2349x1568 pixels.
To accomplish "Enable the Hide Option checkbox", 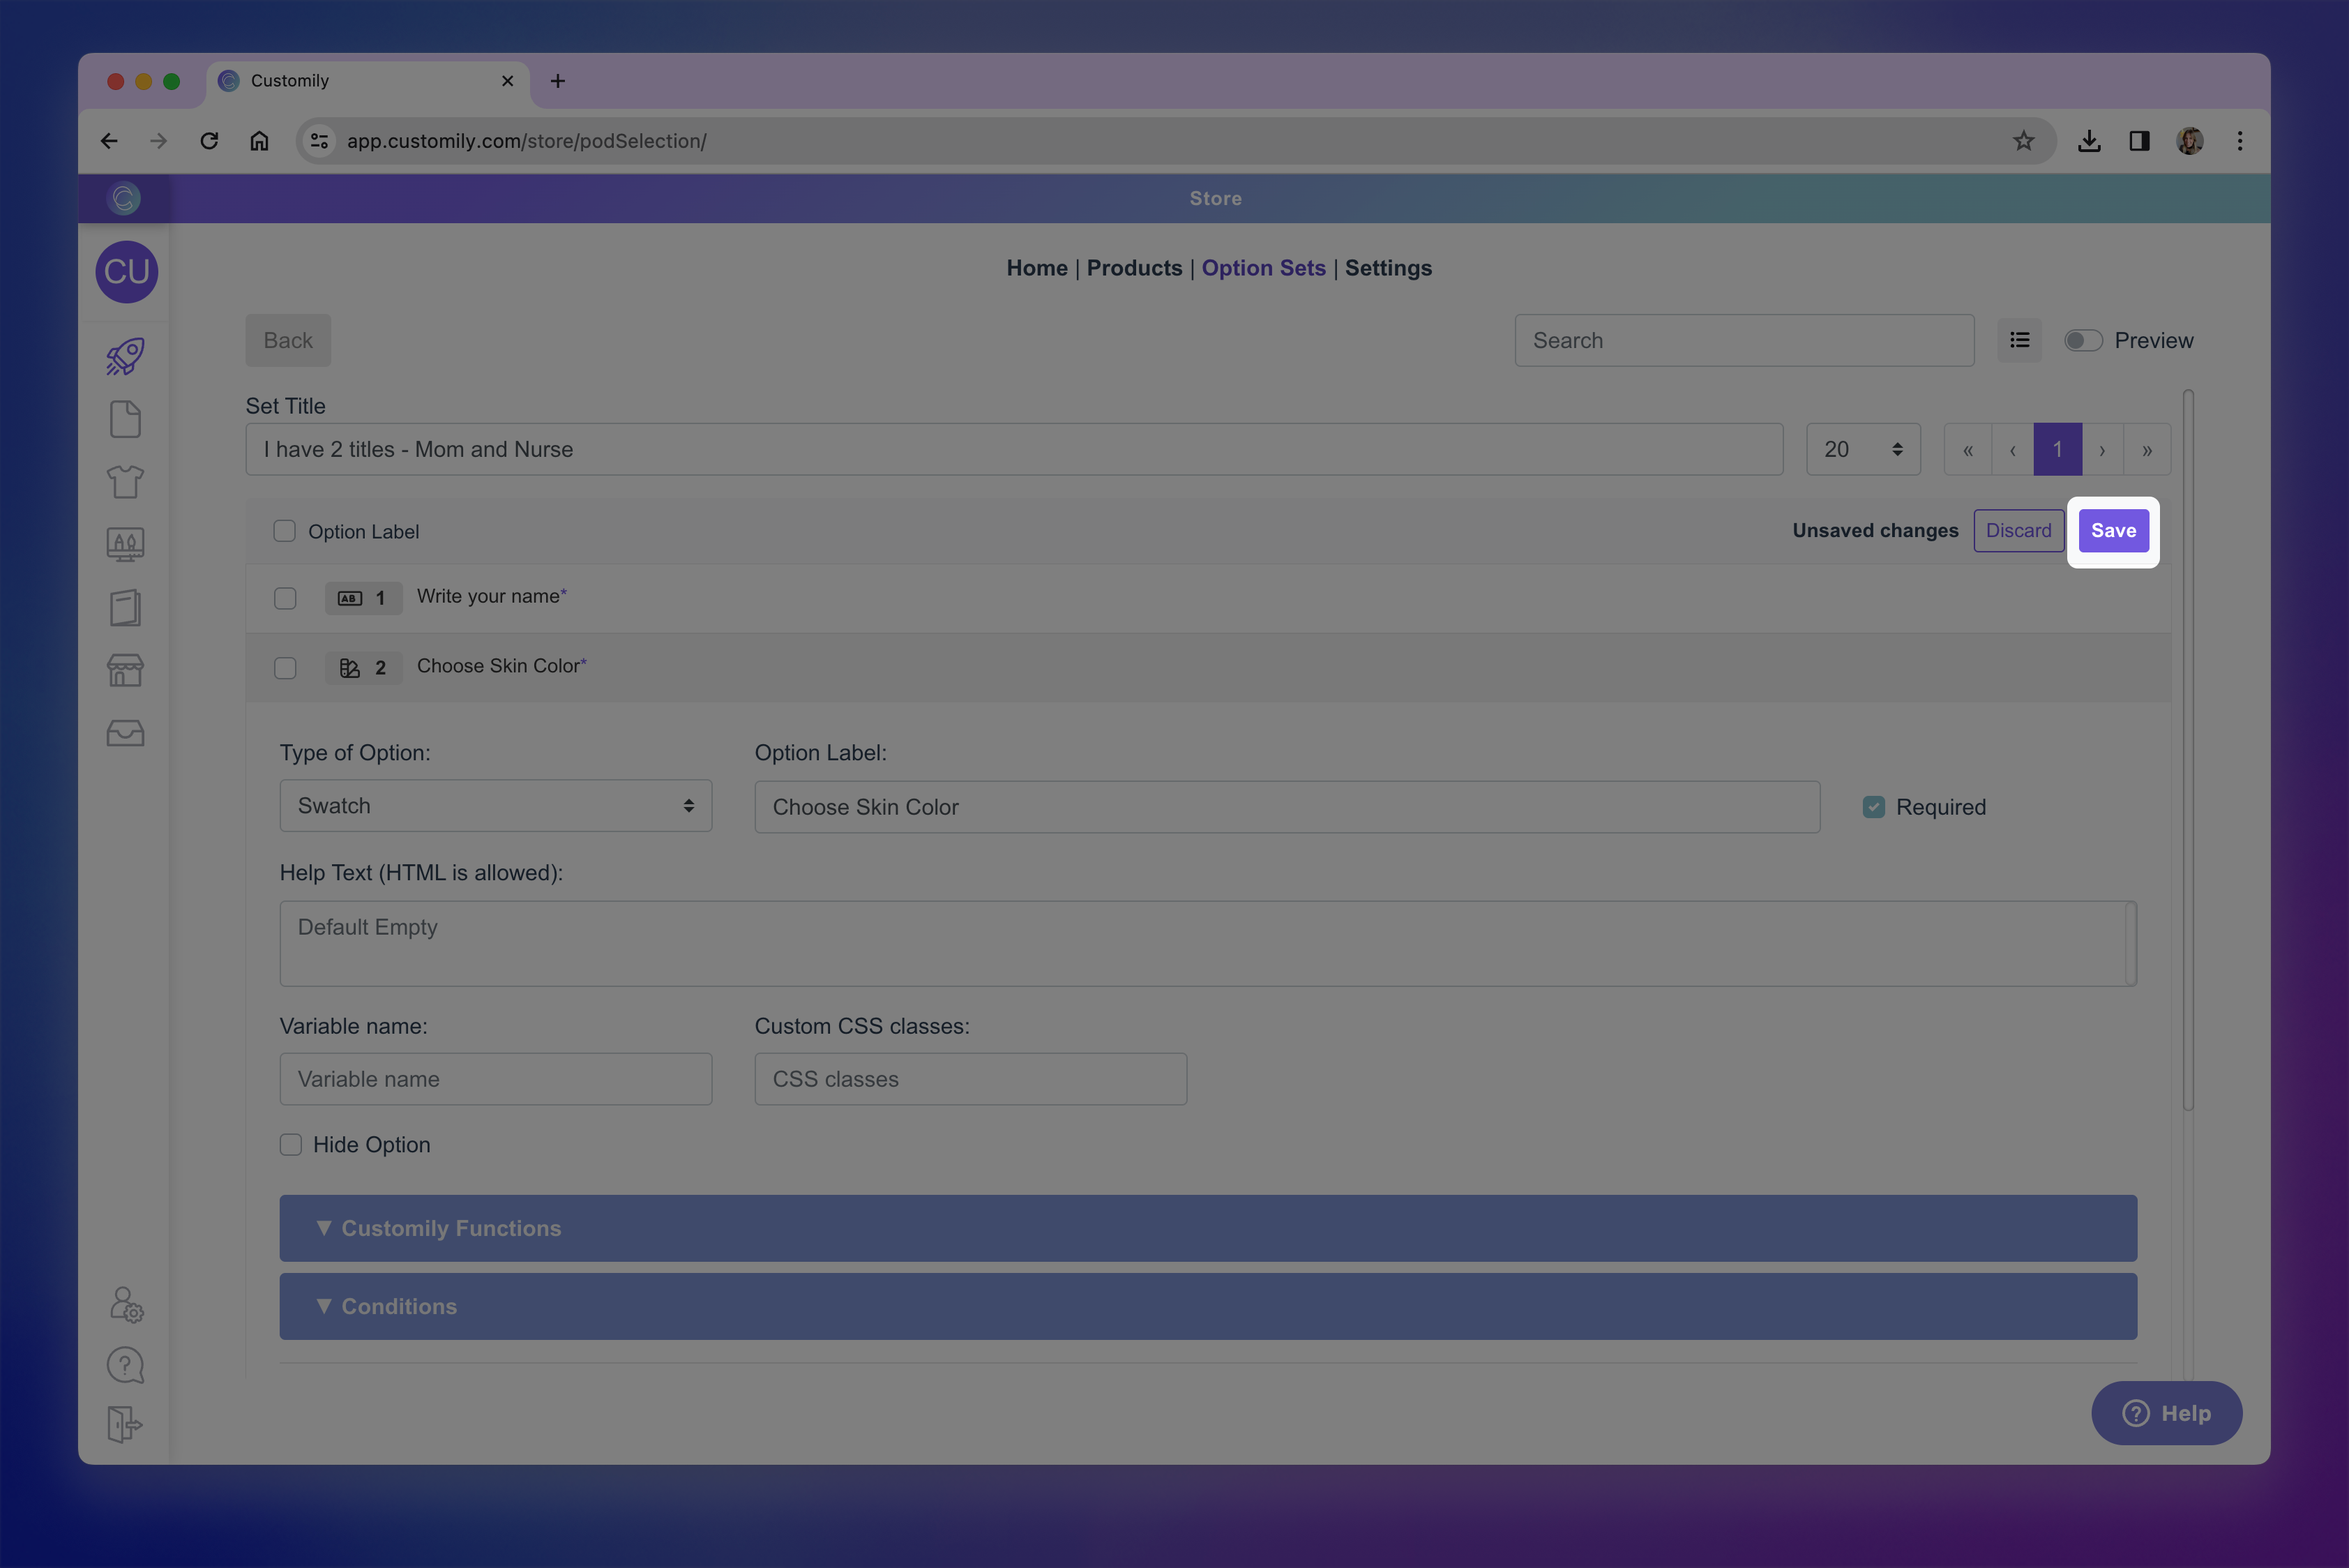I will pos(291,1145).
